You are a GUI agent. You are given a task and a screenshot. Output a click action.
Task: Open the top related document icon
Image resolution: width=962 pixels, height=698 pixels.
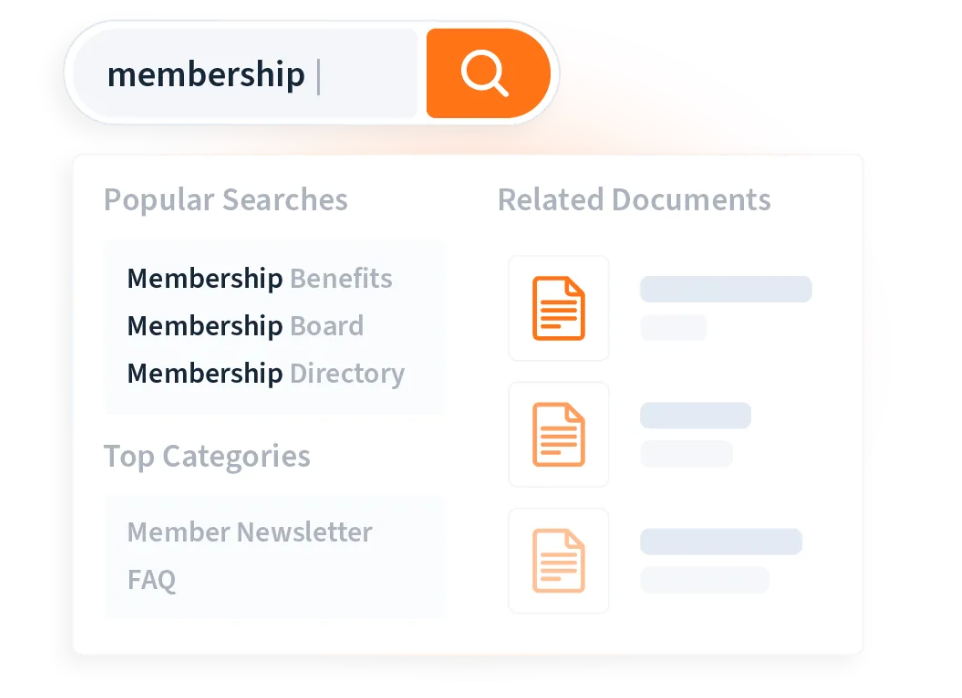[x=558, y=308]
